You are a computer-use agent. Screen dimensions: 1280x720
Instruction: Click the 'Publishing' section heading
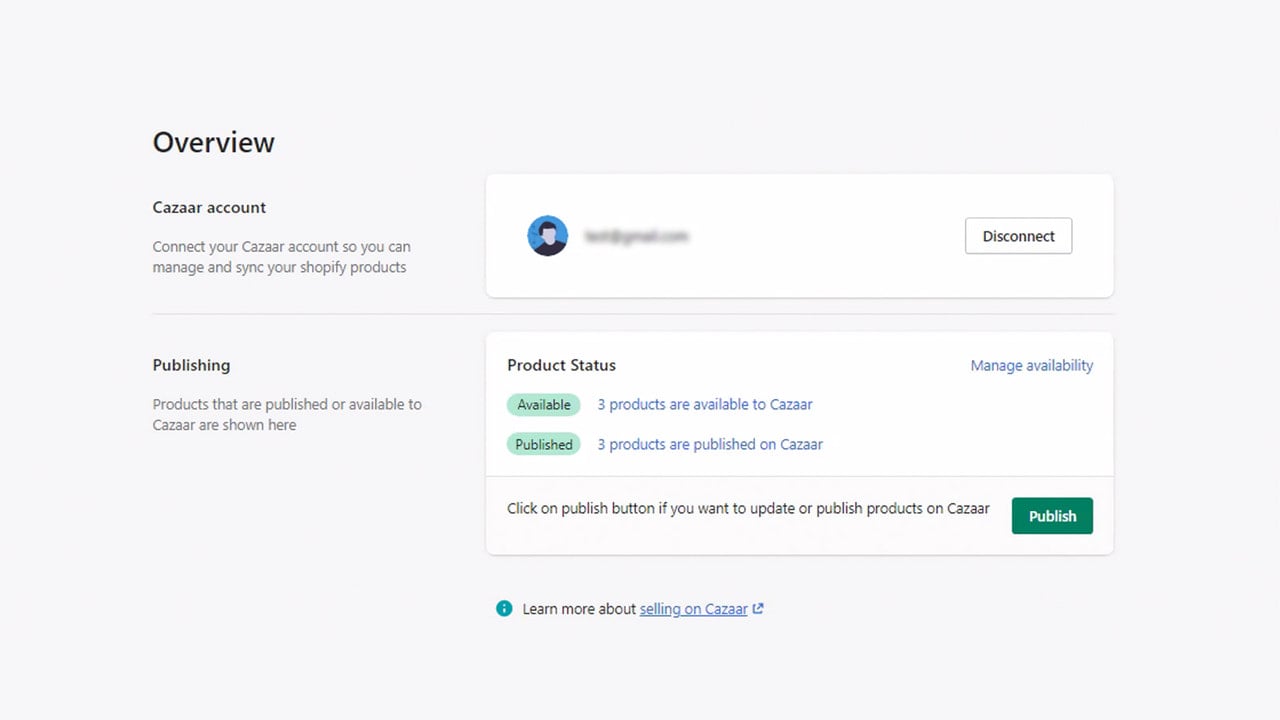click(x=191, y=365)
